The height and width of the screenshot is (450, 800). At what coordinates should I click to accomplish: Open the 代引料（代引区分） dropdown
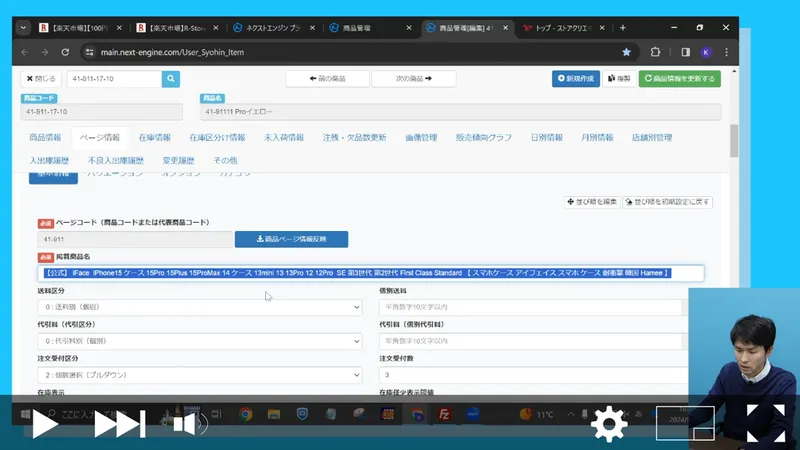coord(199,341)
